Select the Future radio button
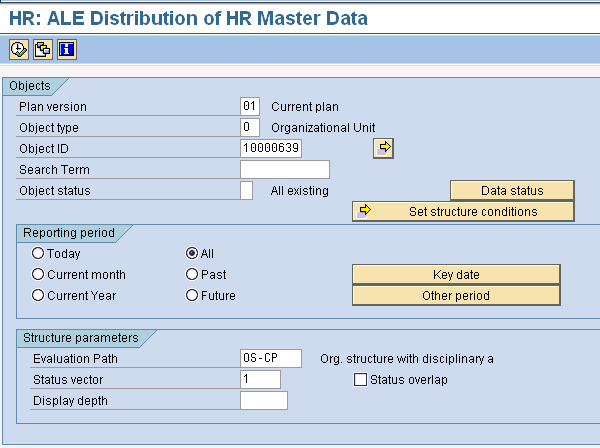The width and height of the screenshot is (600, 448). click(x=192, y=295)
